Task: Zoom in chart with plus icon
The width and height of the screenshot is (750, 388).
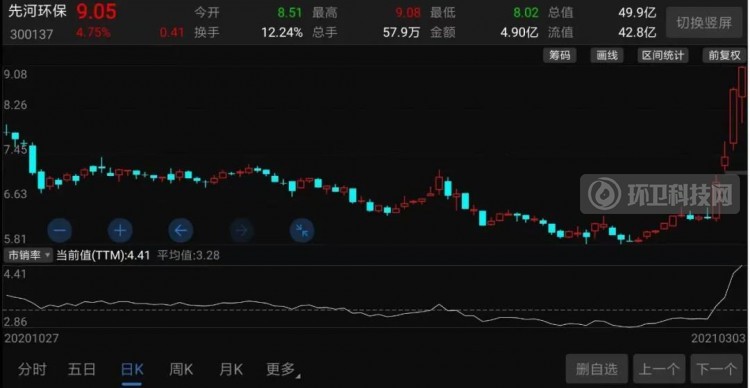Action: (120, 231)
